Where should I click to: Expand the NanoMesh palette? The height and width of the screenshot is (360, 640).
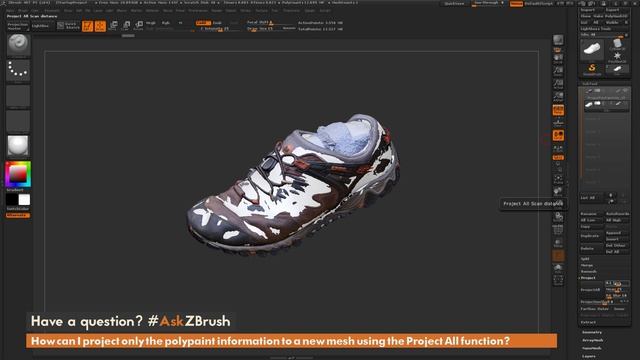tap(593, 348)
